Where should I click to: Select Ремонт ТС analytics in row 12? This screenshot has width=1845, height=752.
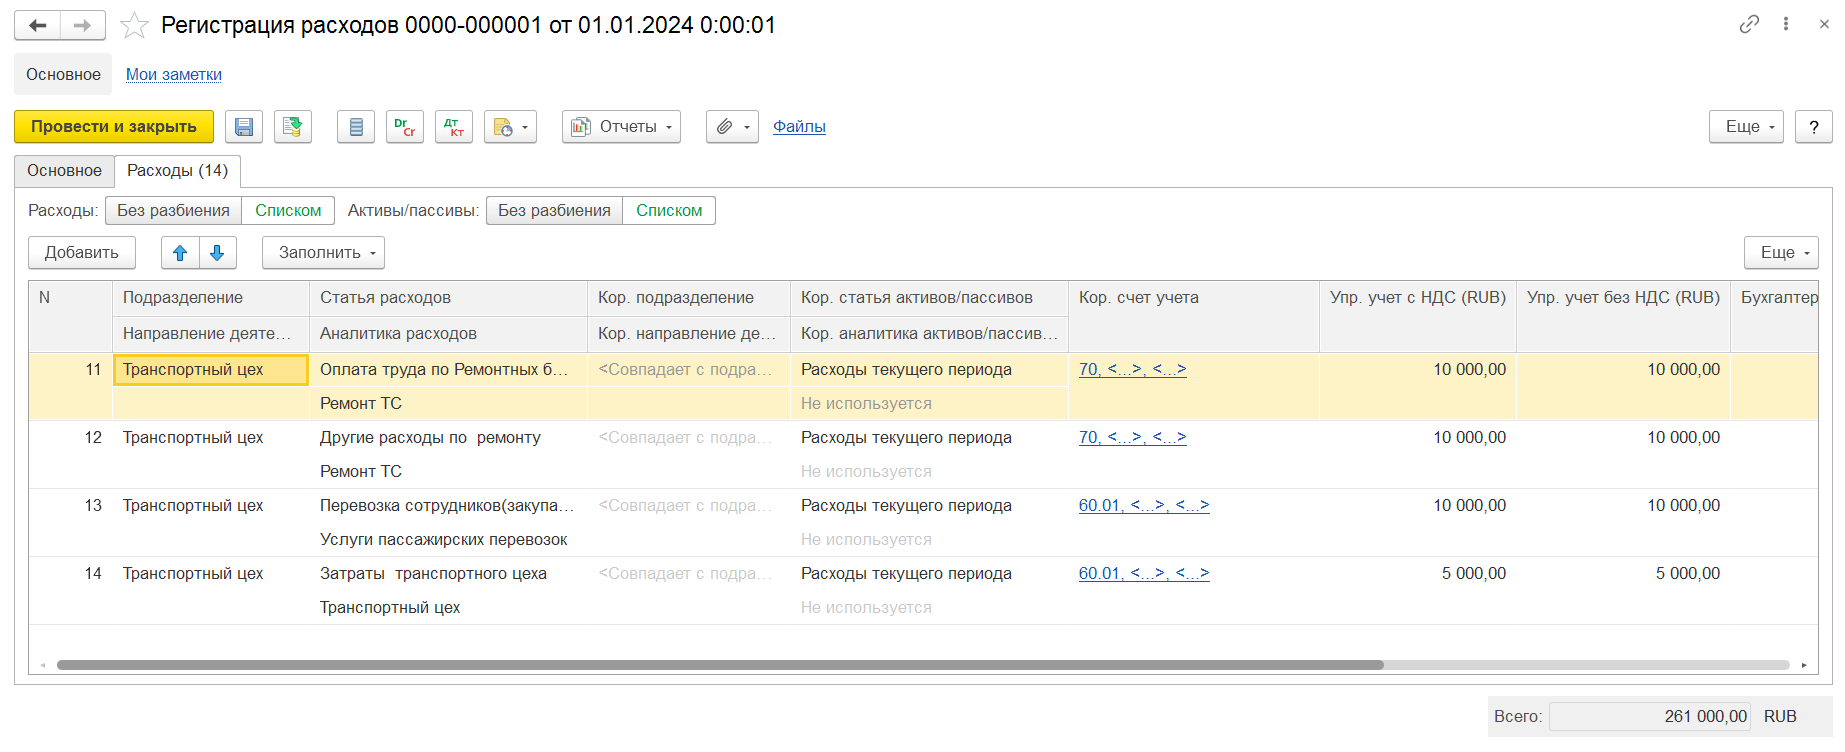[448, 472]
